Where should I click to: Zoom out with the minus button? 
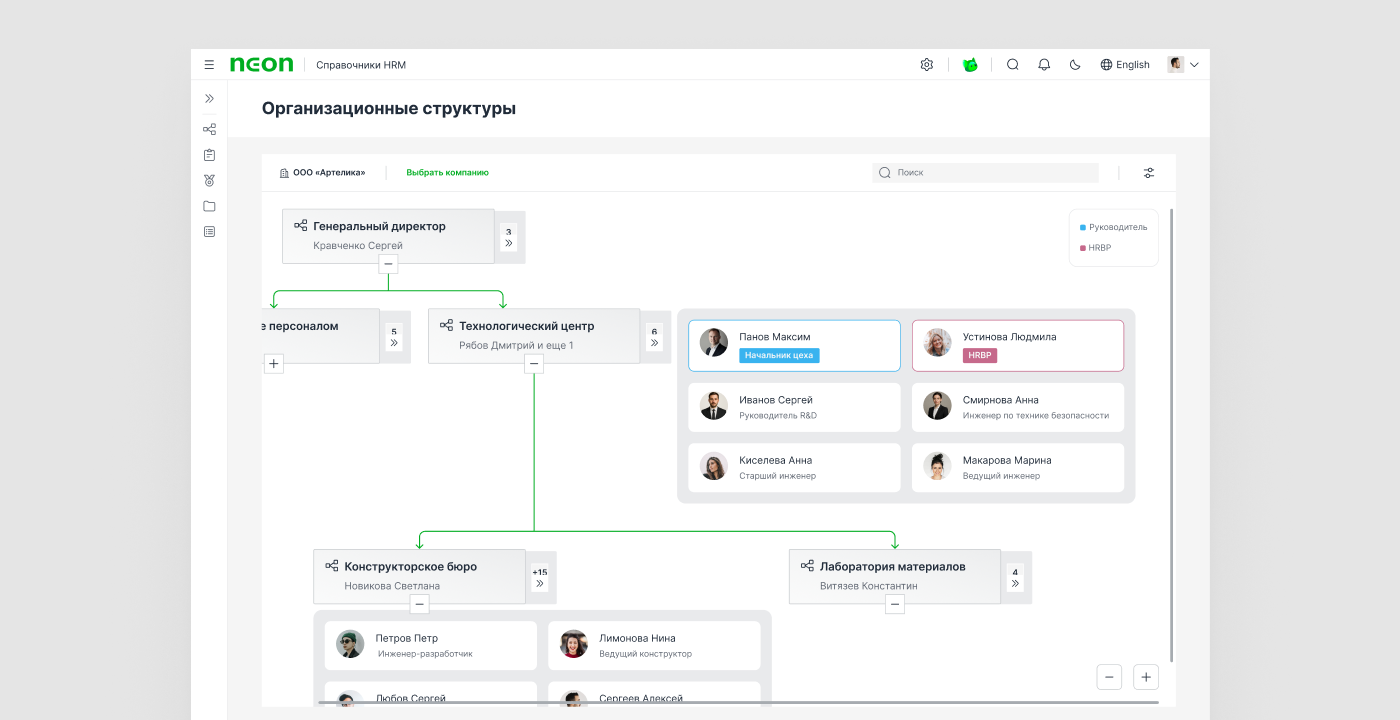coord(1109,677)
